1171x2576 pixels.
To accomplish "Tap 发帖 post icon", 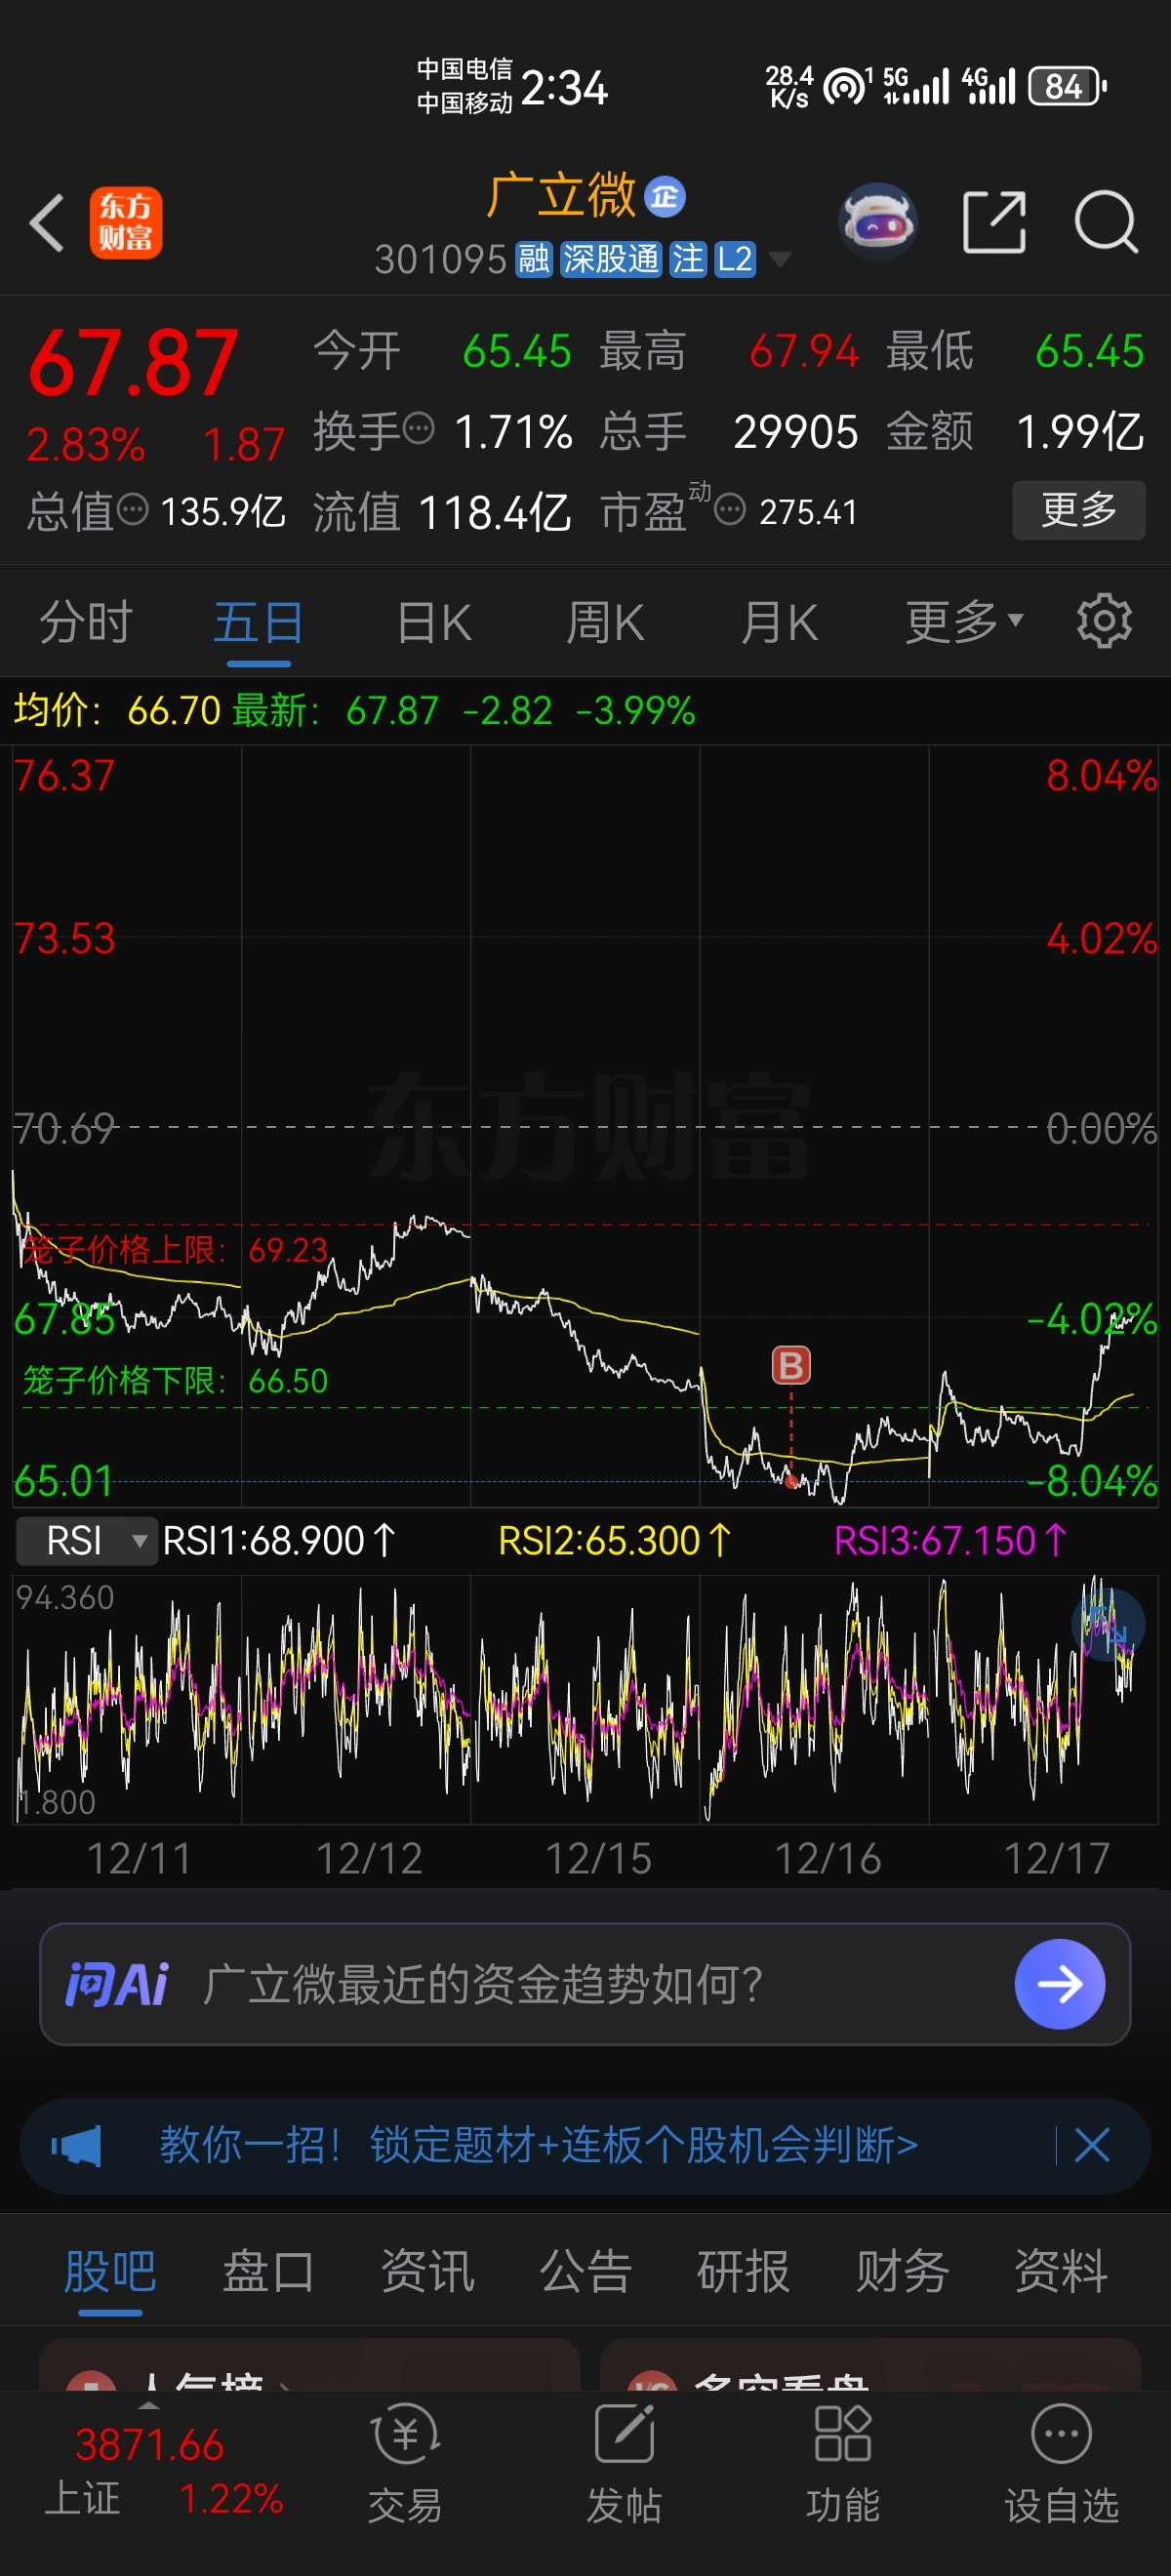I will [x=624, y=2464].
